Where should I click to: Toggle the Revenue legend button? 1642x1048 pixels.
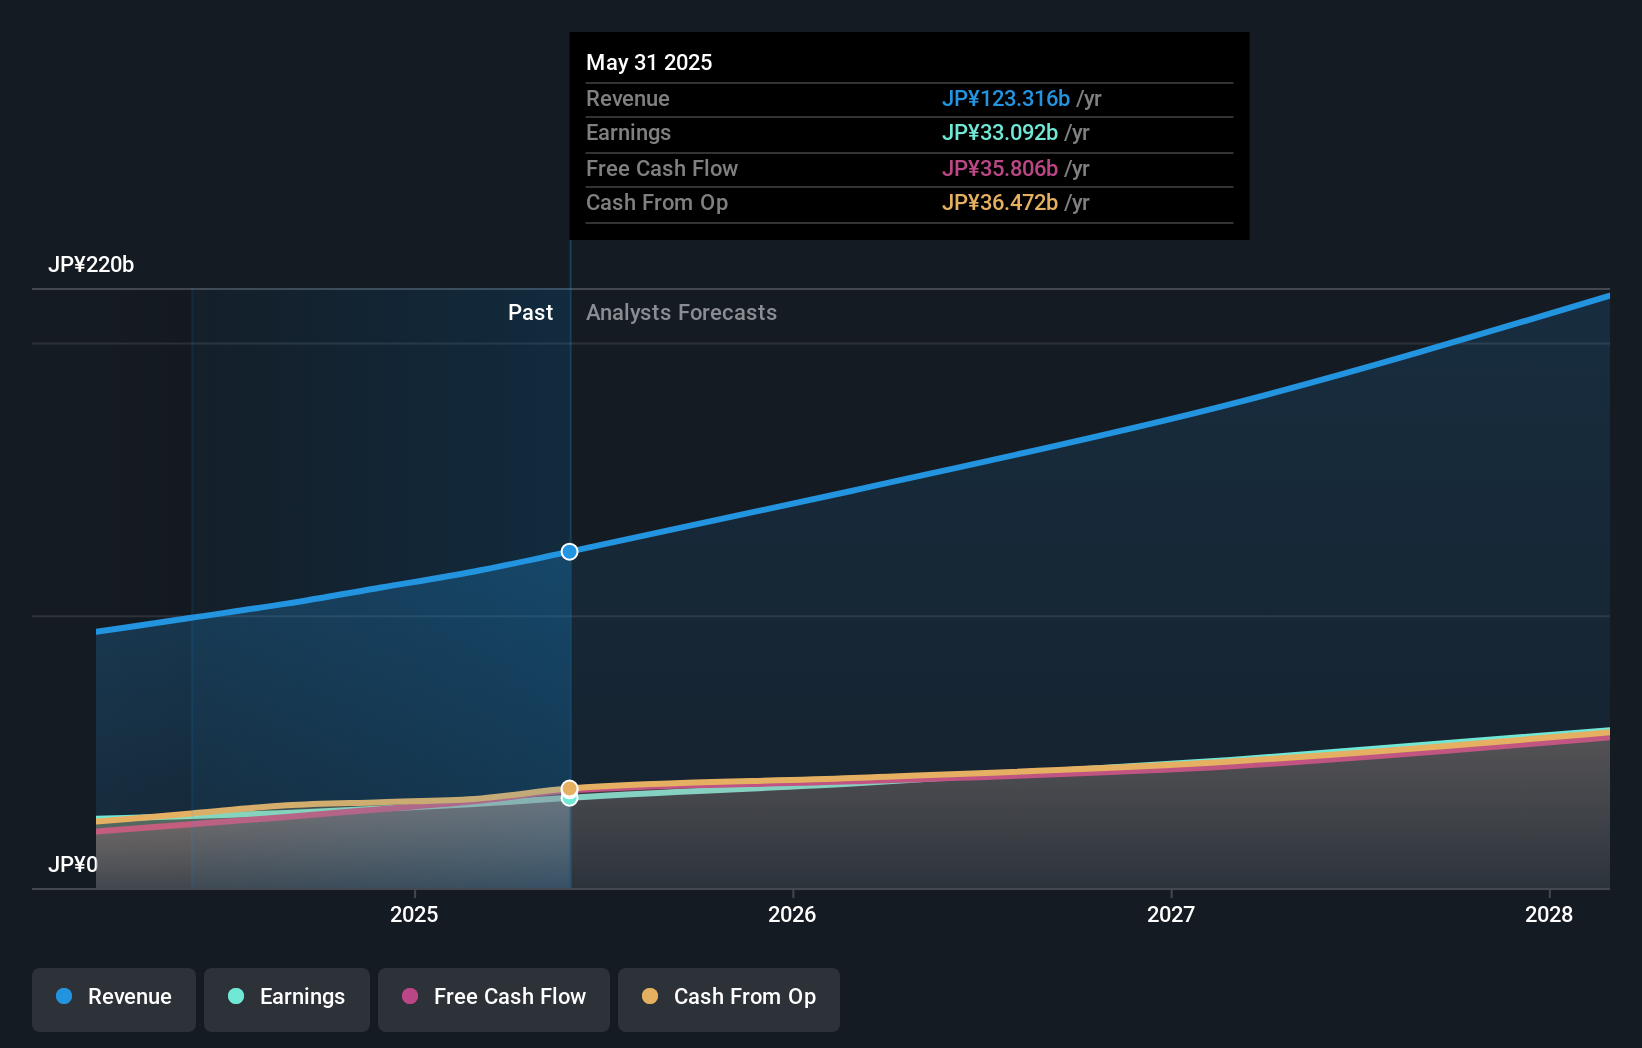click(114, 999)
